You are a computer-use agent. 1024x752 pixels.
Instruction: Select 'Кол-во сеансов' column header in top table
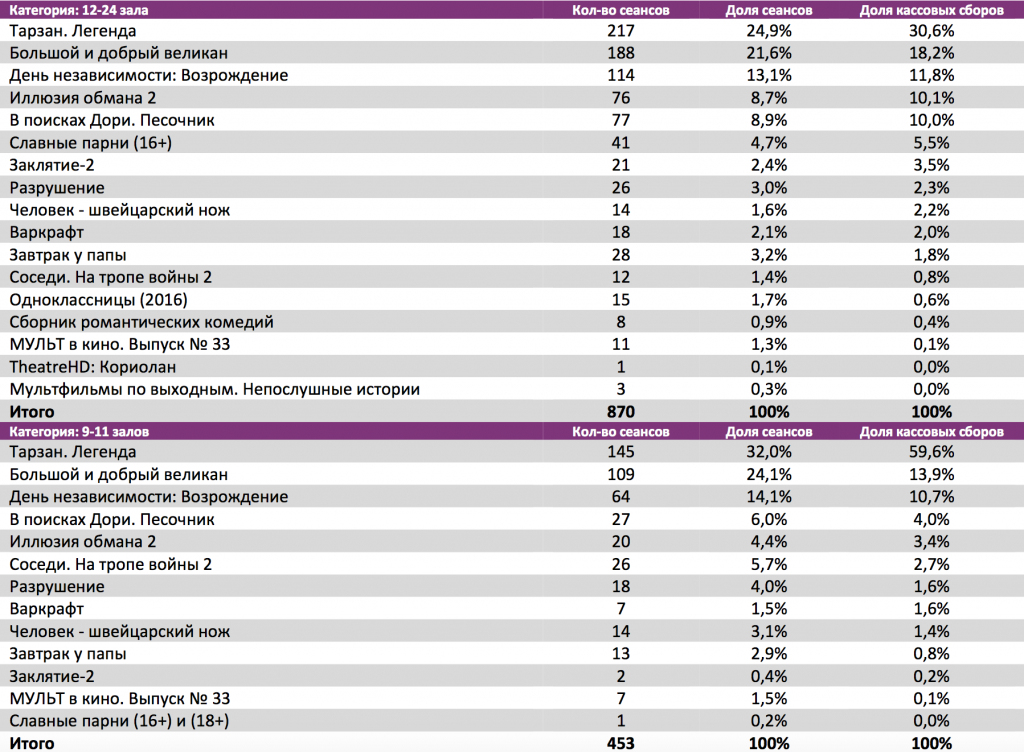click(621, 10)
